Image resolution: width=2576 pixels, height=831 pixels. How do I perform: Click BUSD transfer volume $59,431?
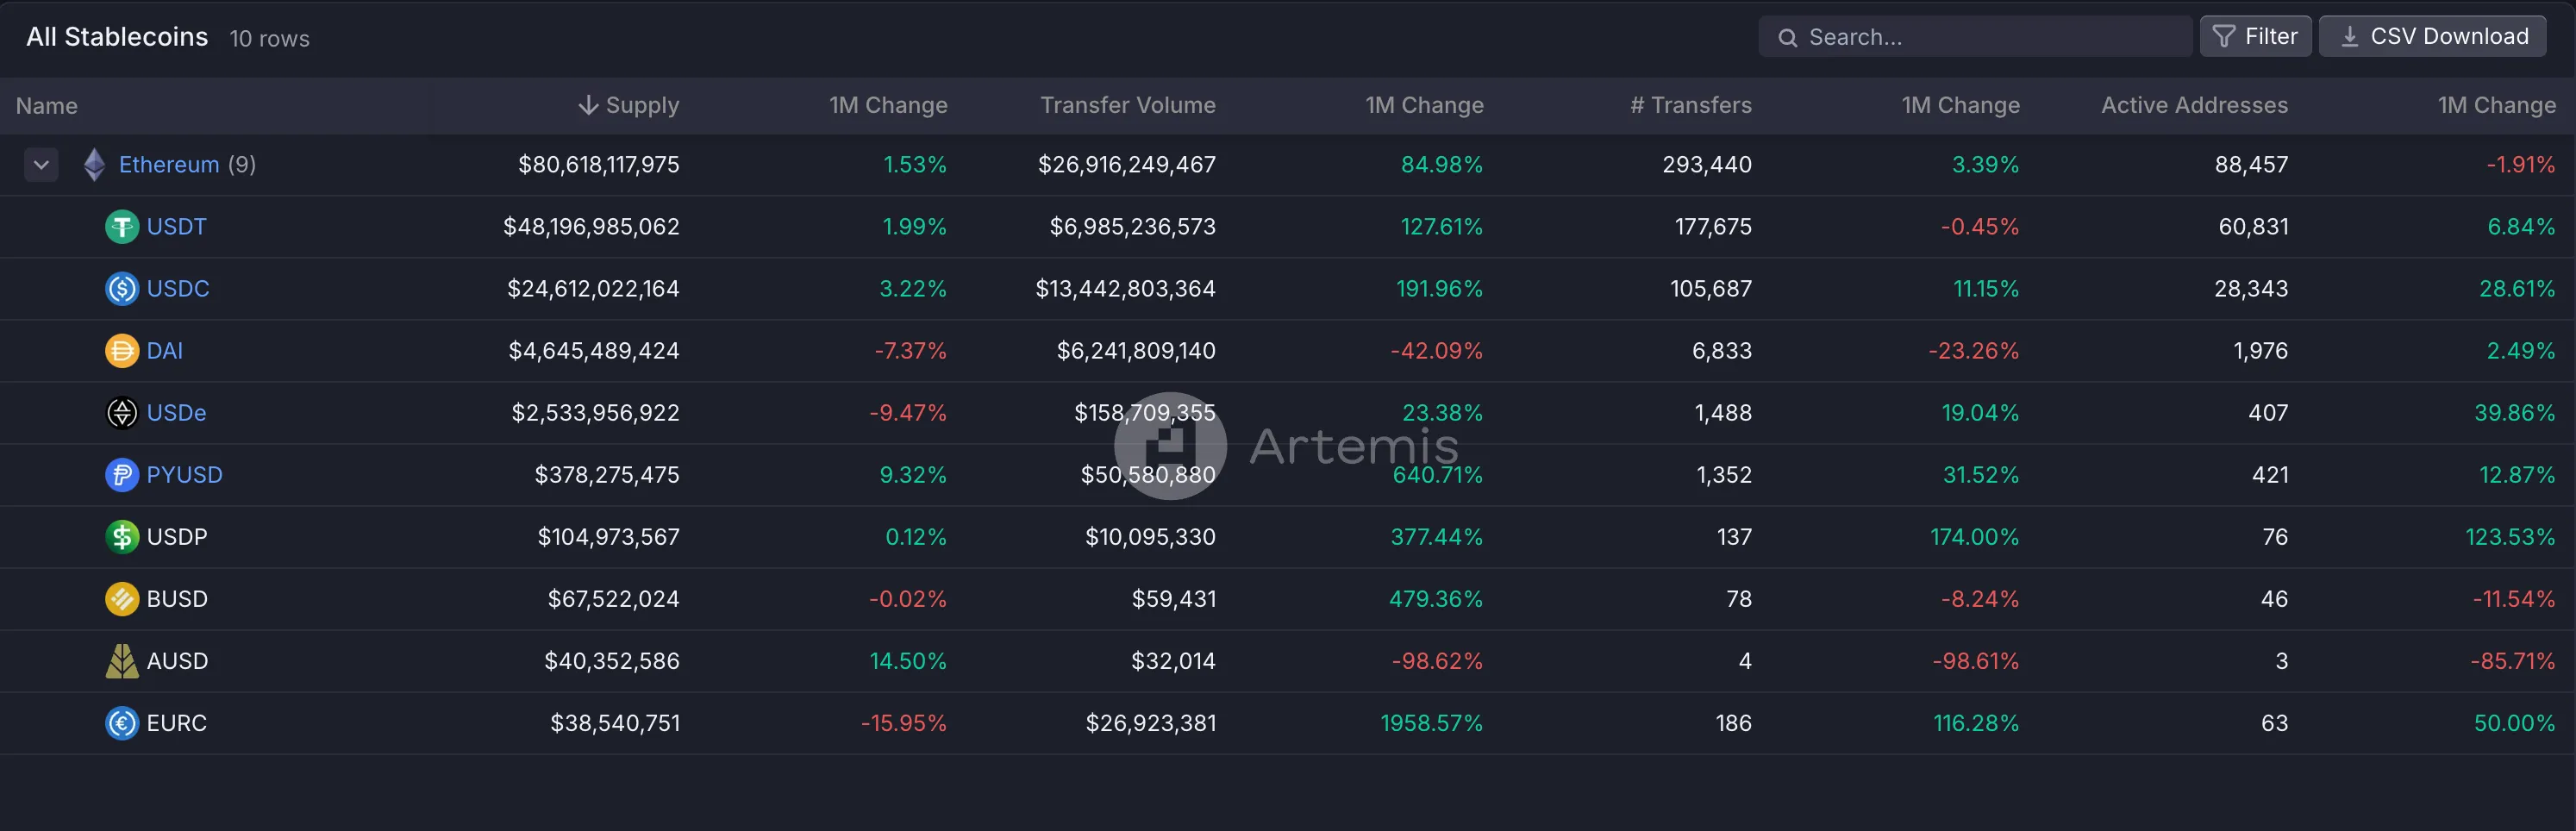coord(1174,599)
